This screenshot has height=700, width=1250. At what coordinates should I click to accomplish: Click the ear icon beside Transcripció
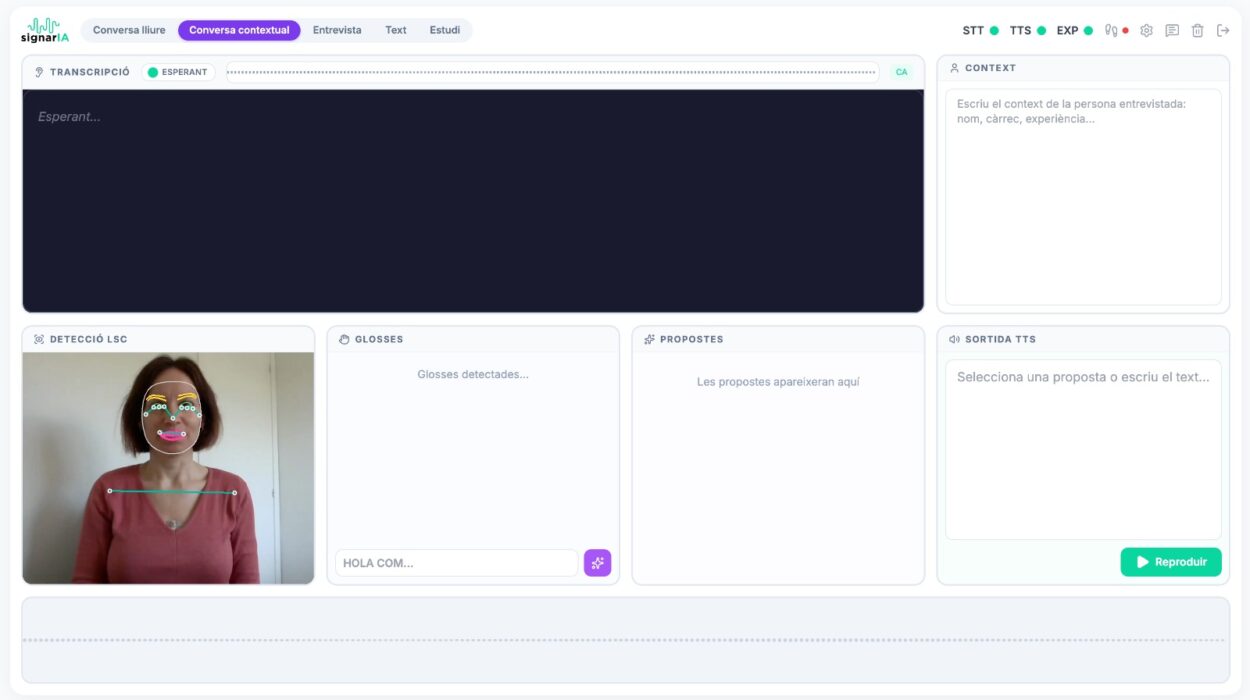pos(39,72)
